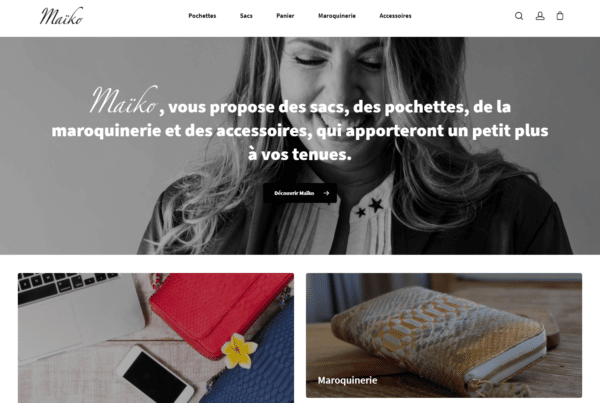Screen dimensions: 600x403
Task: Click the user account icon
Action: (x=540, y=16)
